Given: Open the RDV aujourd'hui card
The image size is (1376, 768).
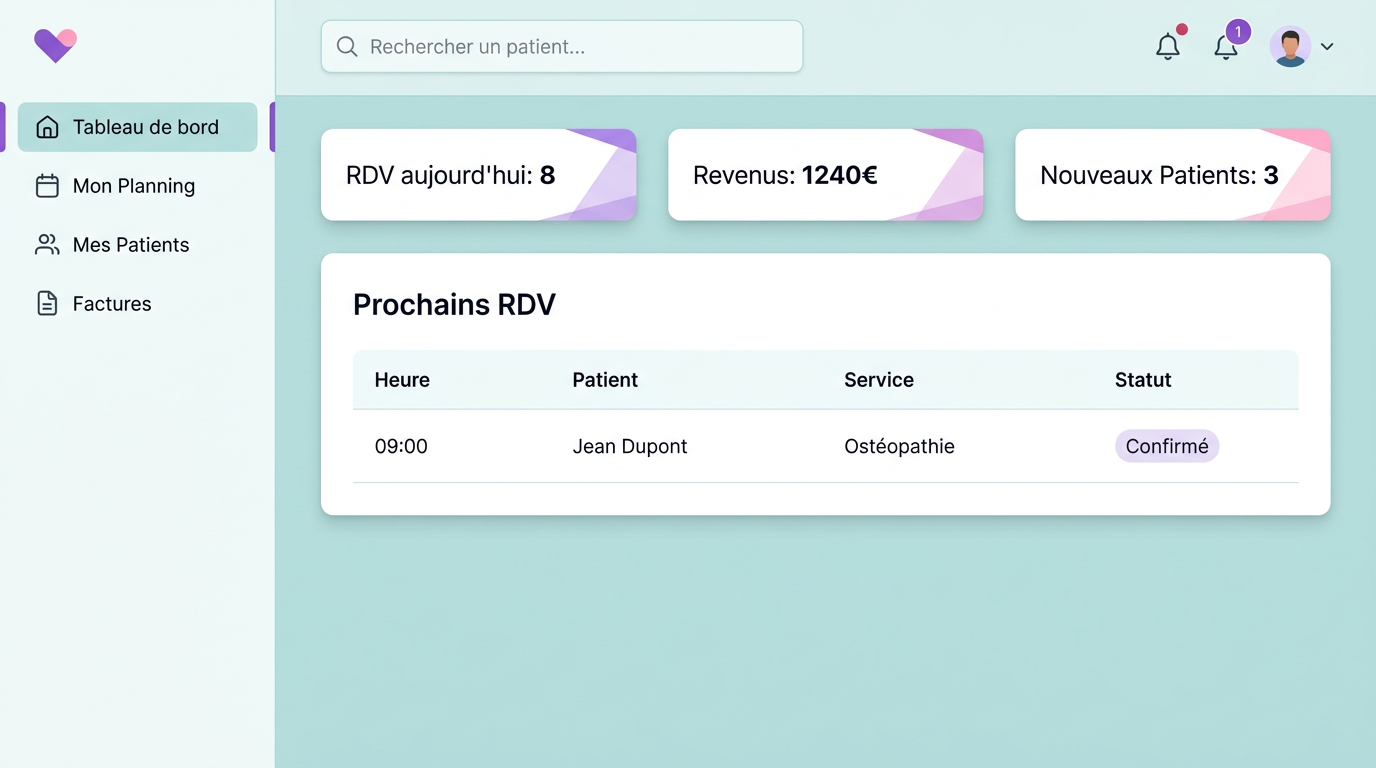Looking at the screenshot, I should point(479,175).
